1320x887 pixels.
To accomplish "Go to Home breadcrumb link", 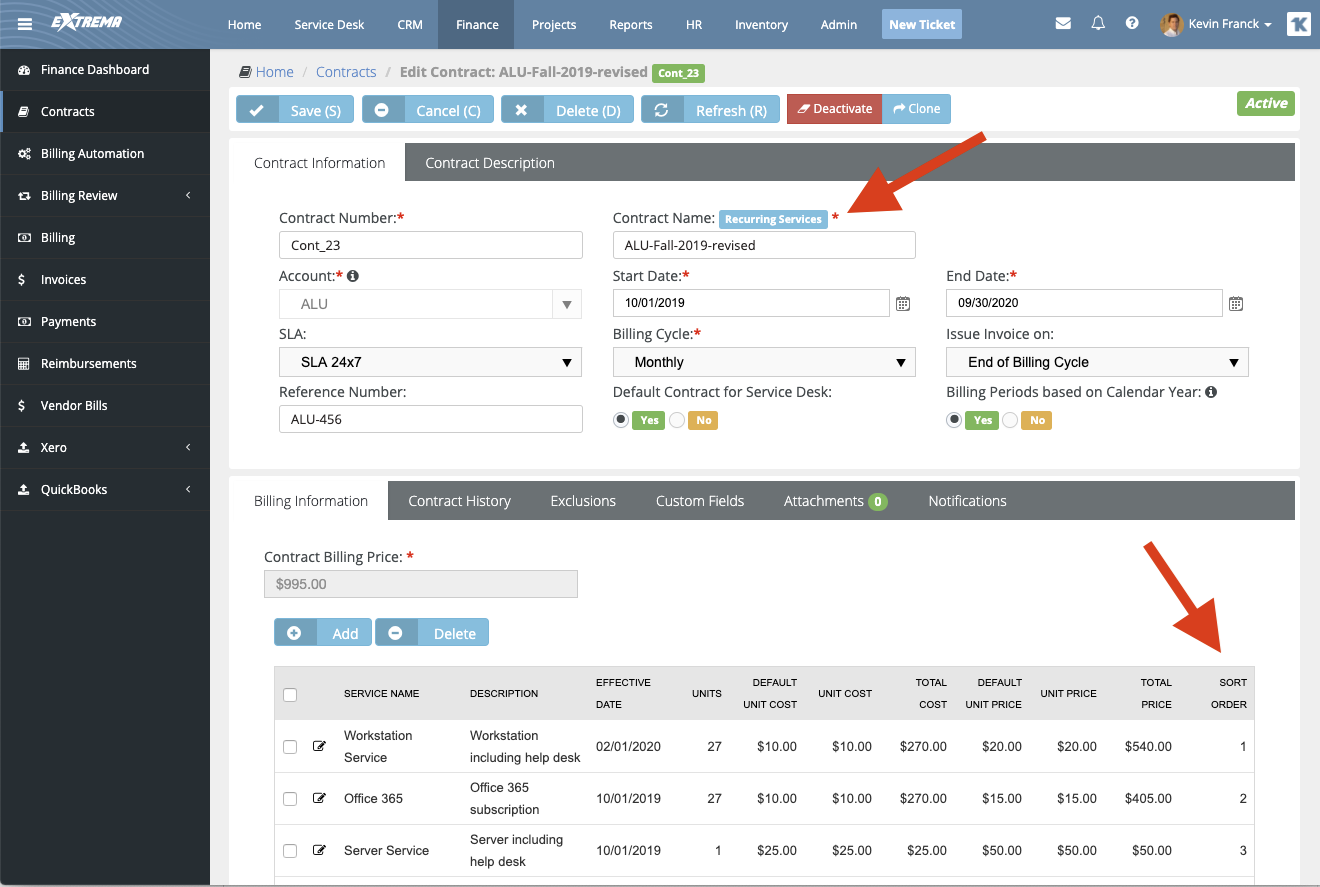I will click(x=274, y=72).
